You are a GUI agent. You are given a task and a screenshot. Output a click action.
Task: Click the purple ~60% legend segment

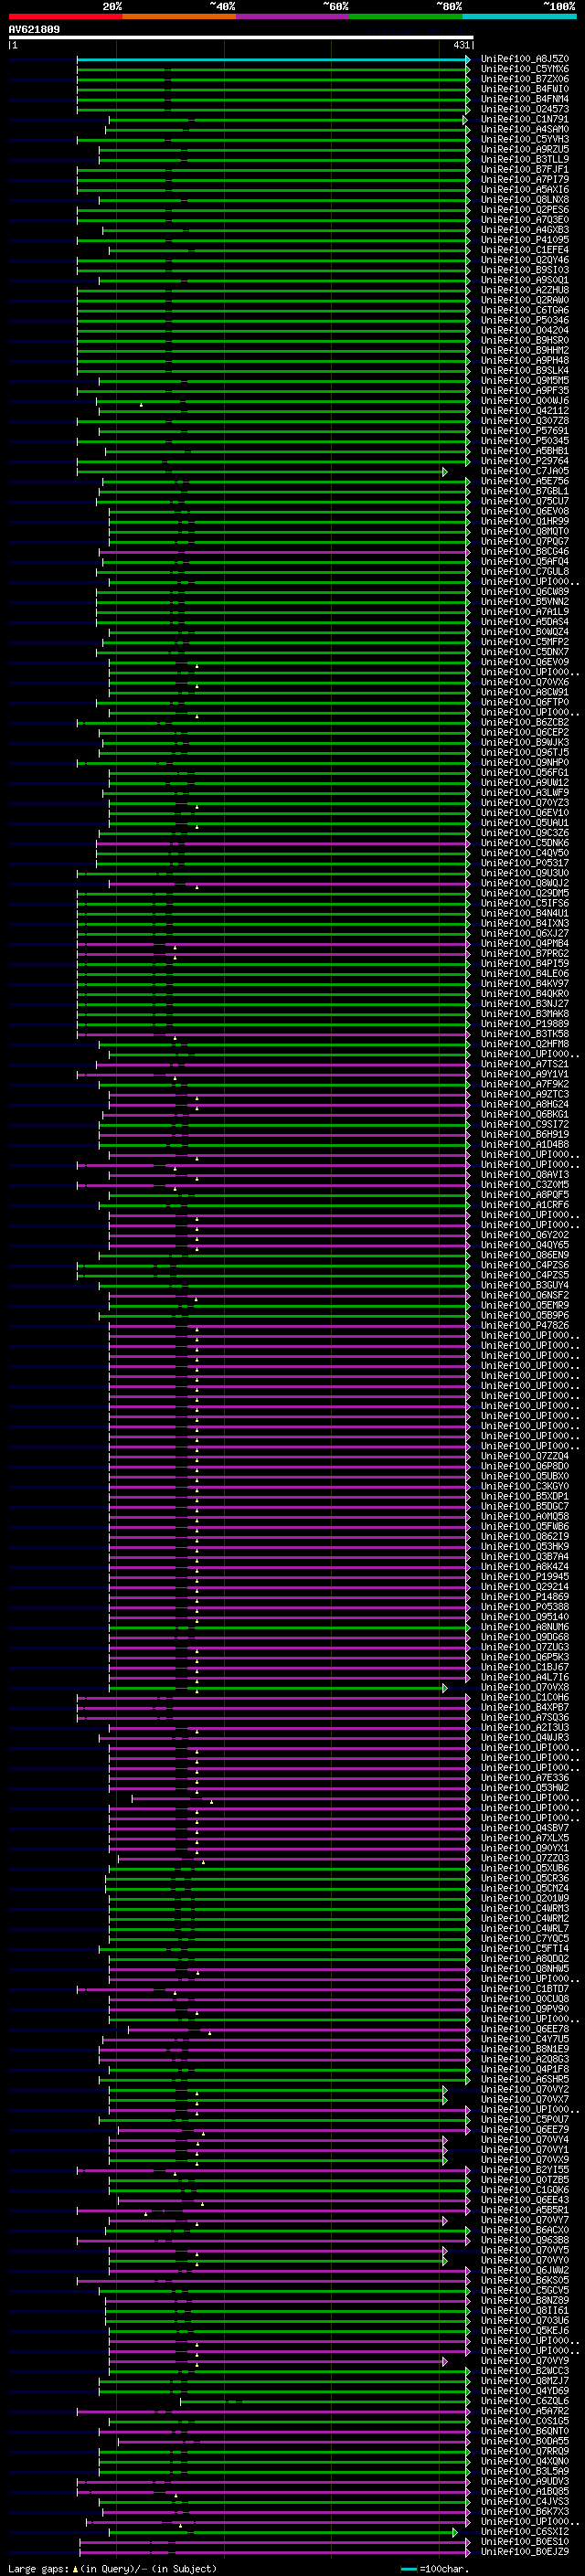point(293,16)
